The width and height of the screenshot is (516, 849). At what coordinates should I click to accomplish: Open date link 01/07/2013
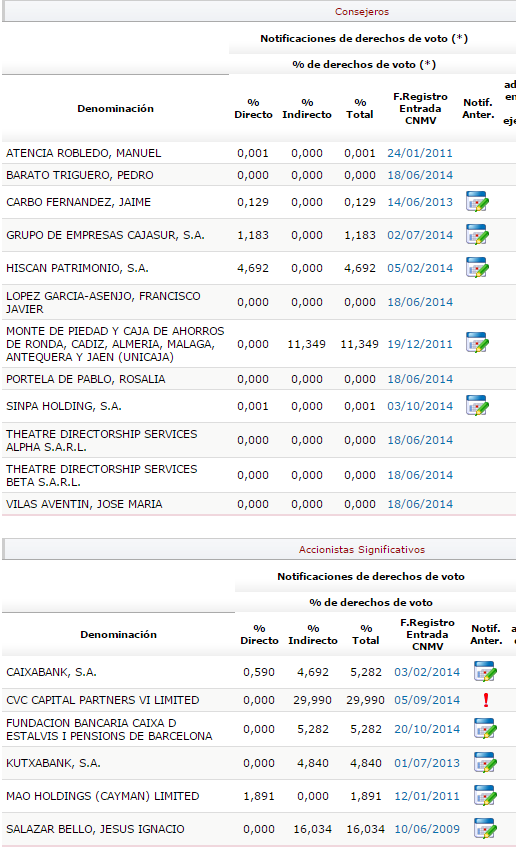[427, 763]
